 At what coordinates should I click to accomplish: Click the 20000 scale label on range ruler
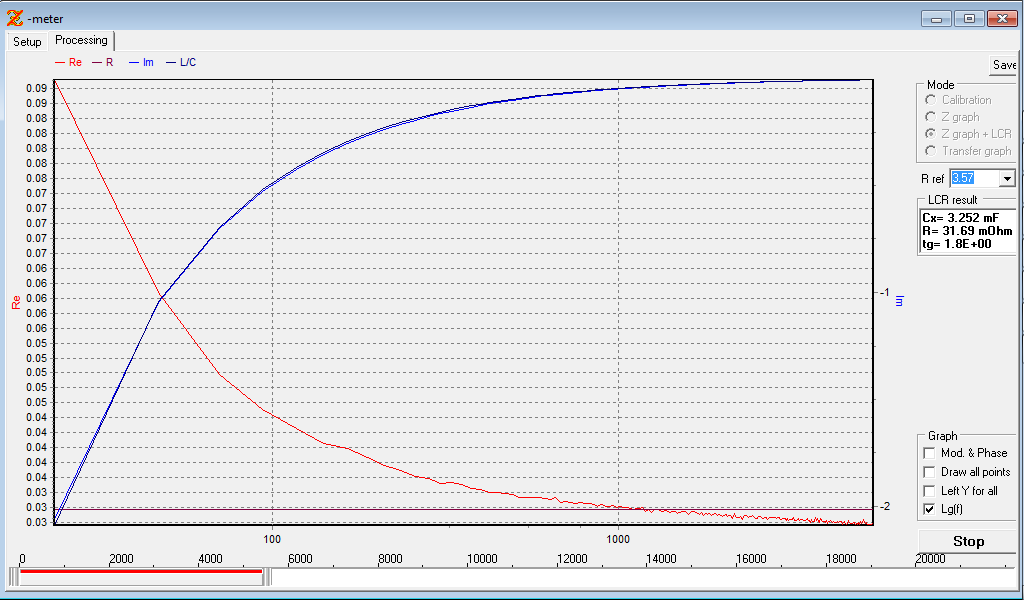930,559
